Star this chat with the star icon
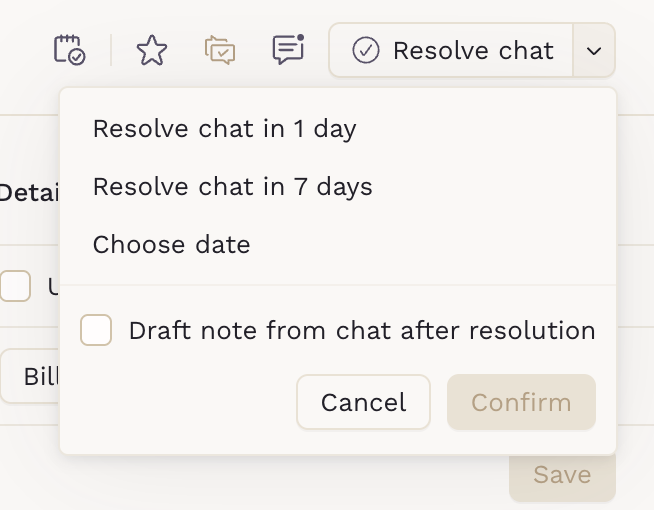 click(x=152, y=50)
